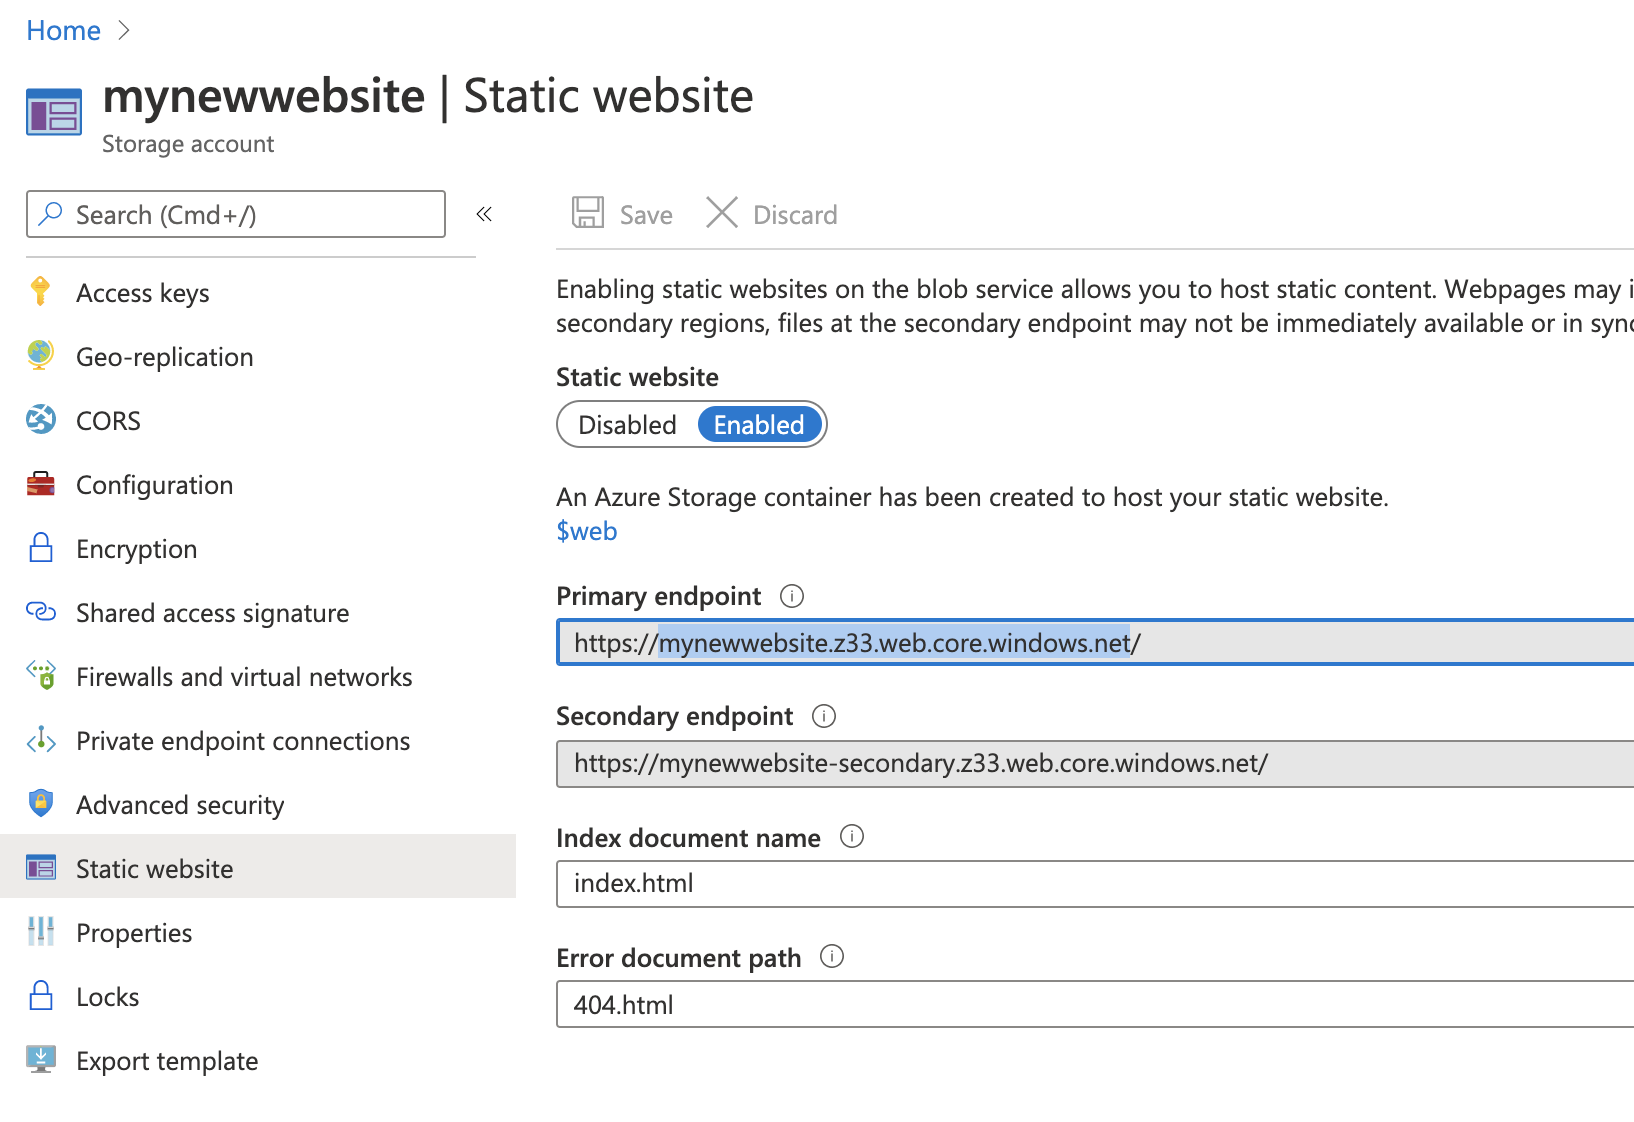Click the Access keys key icon
1634x1122 pixels.
coord(40,291)
